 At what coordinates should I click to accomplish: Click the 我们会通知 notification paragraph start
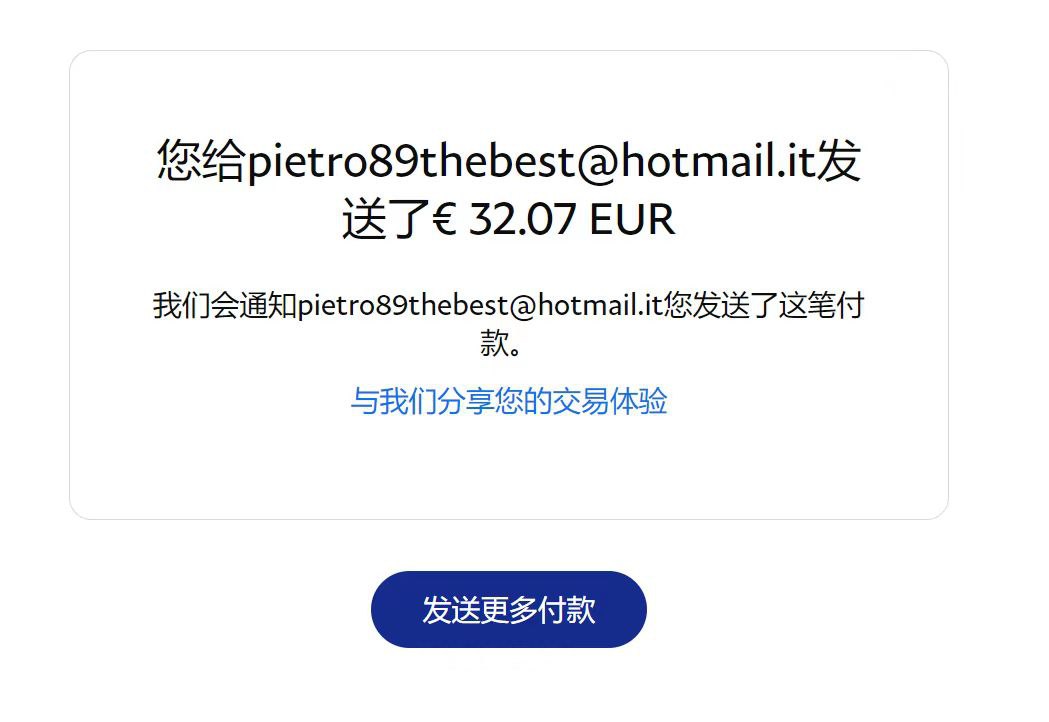coord(225,305)
